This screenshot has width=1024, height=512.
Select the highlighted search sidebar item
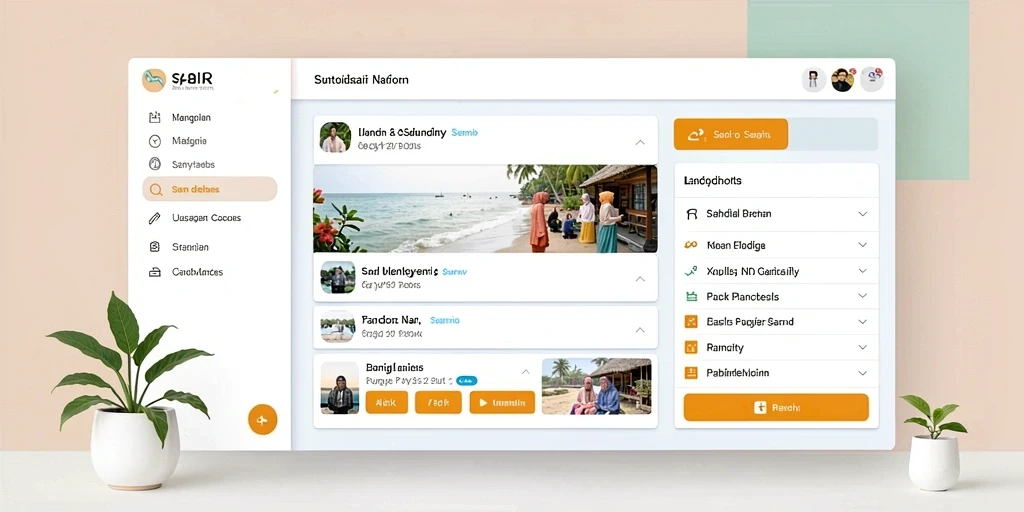click(210, 189)
